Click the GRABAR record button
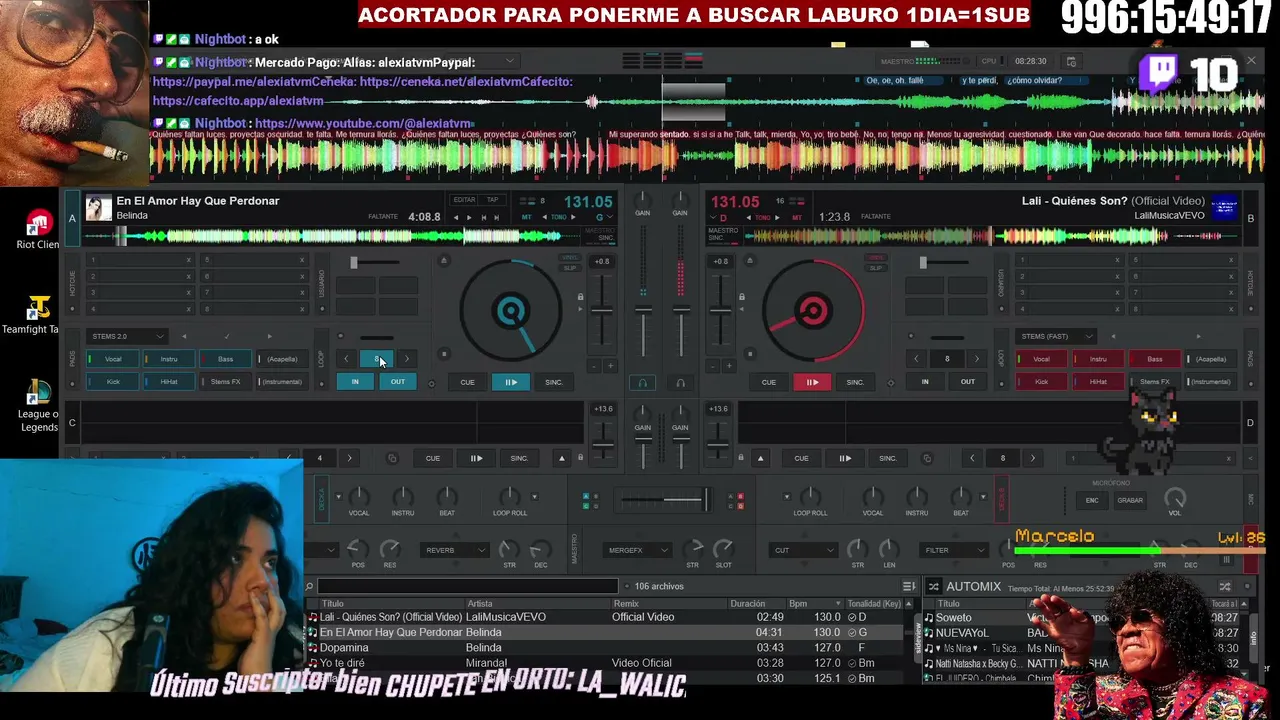 point(1130,500)
